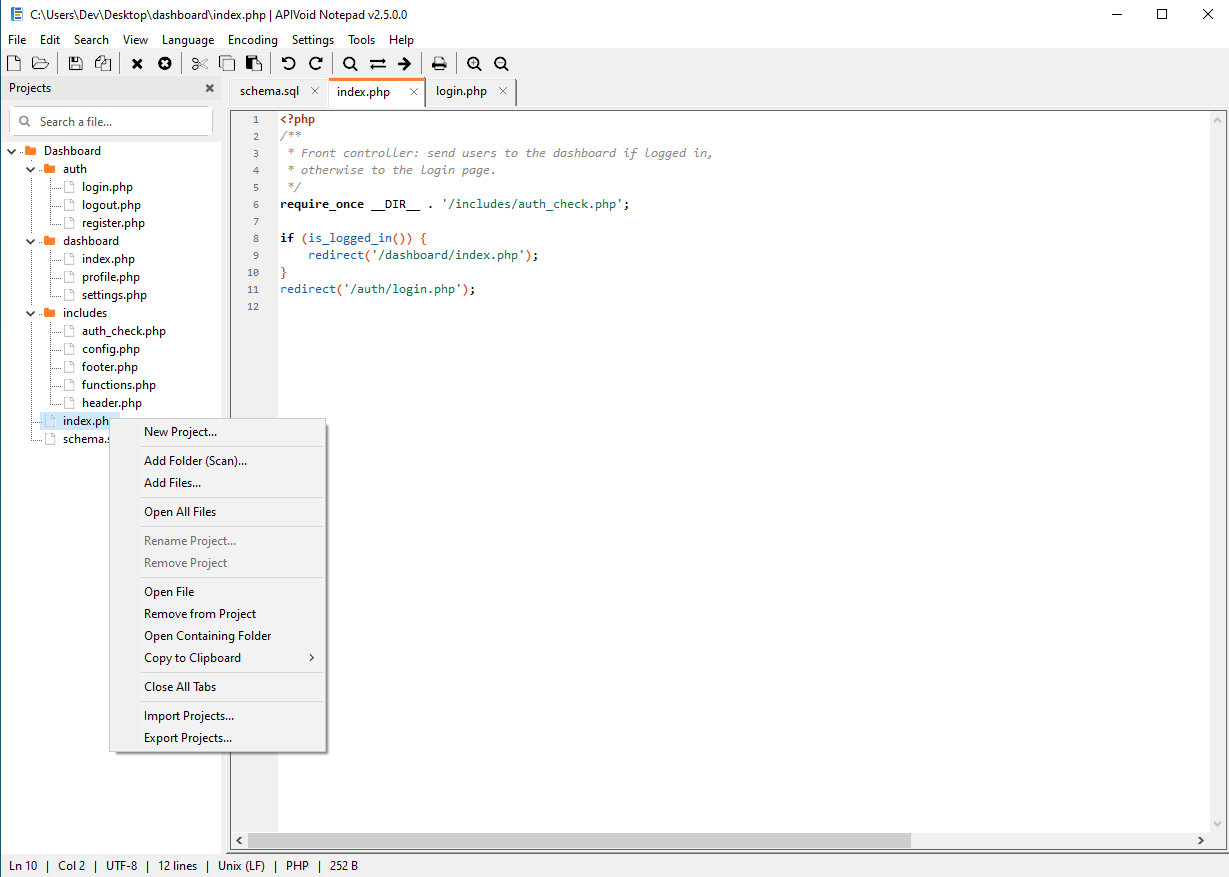
Task: Select functions.php in the tree
Action: (118, 385)
